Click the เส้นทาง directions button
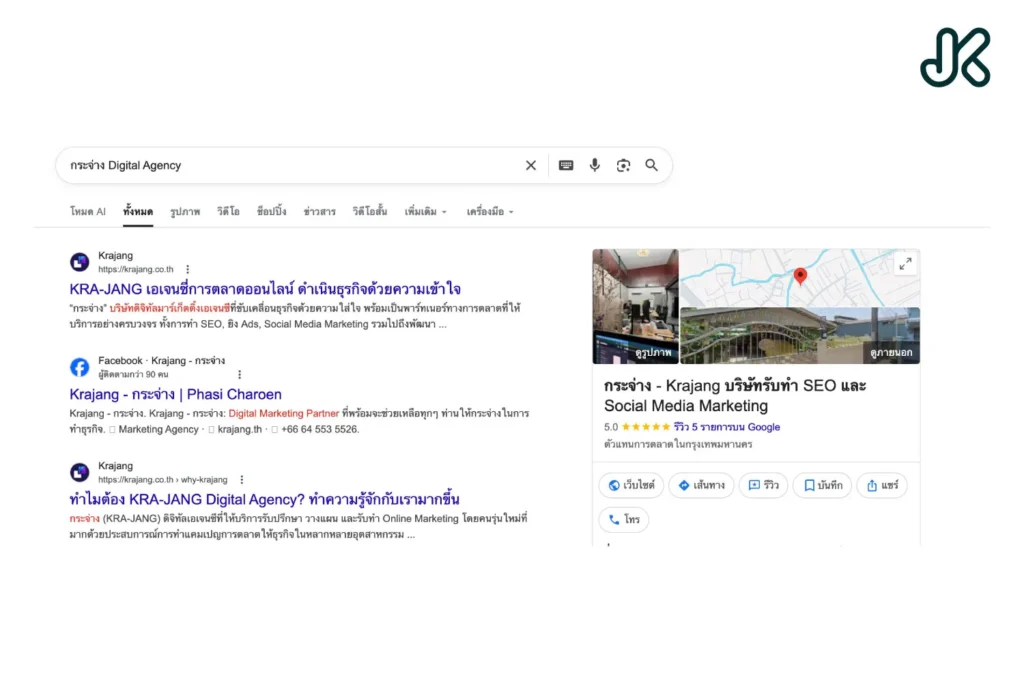Viewport: 1024px width, 683px height. (x=701, y=485)
